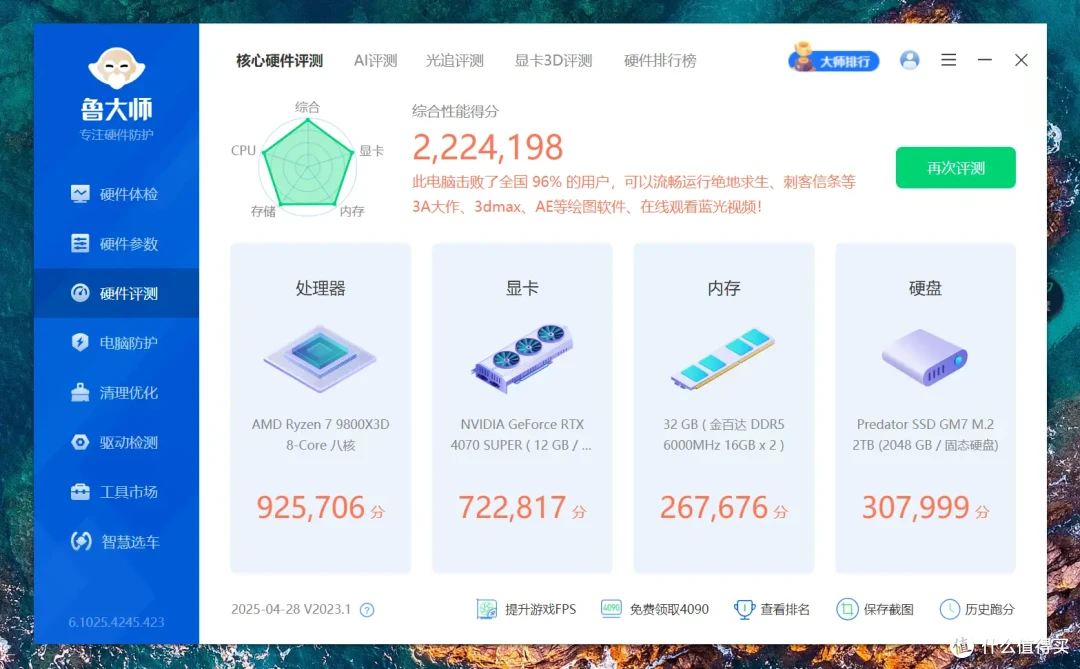Open 硬件参数 in the sidebar
Screen dimensions: 1080x669
[115, 244]
